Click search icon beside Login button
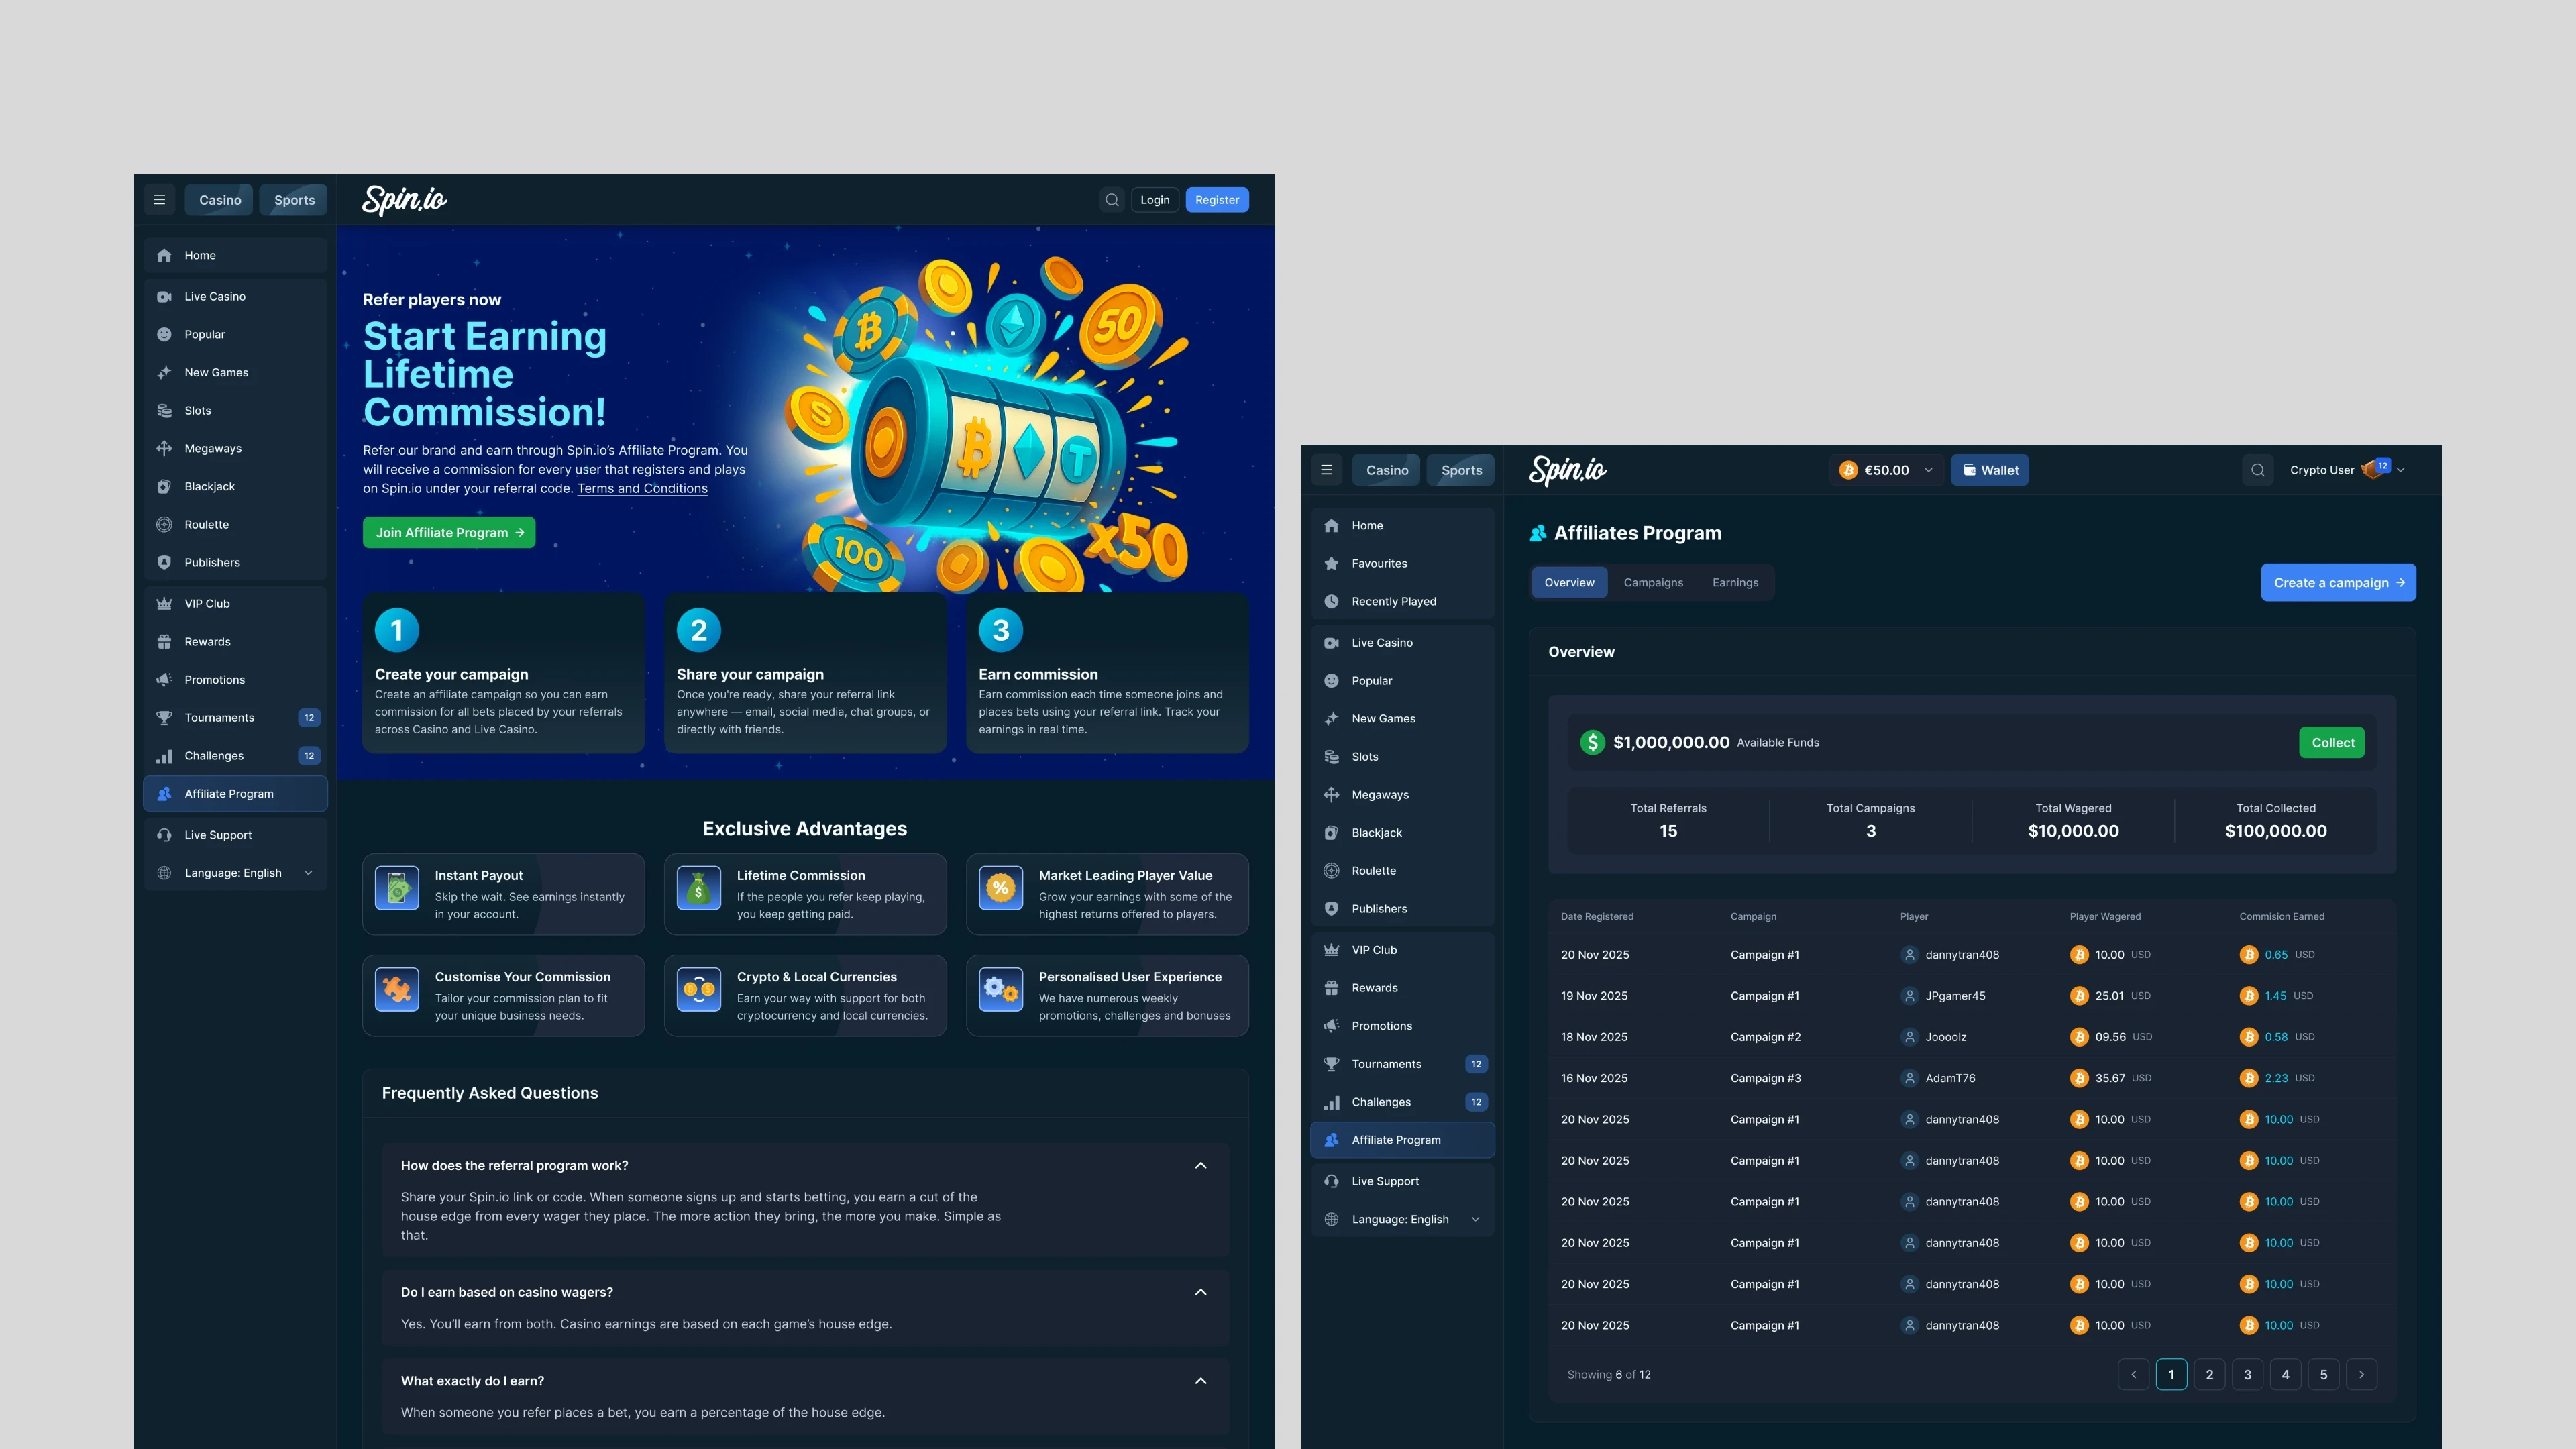The height and width of the screenshot is (1449, 2576). (1112, 200)
